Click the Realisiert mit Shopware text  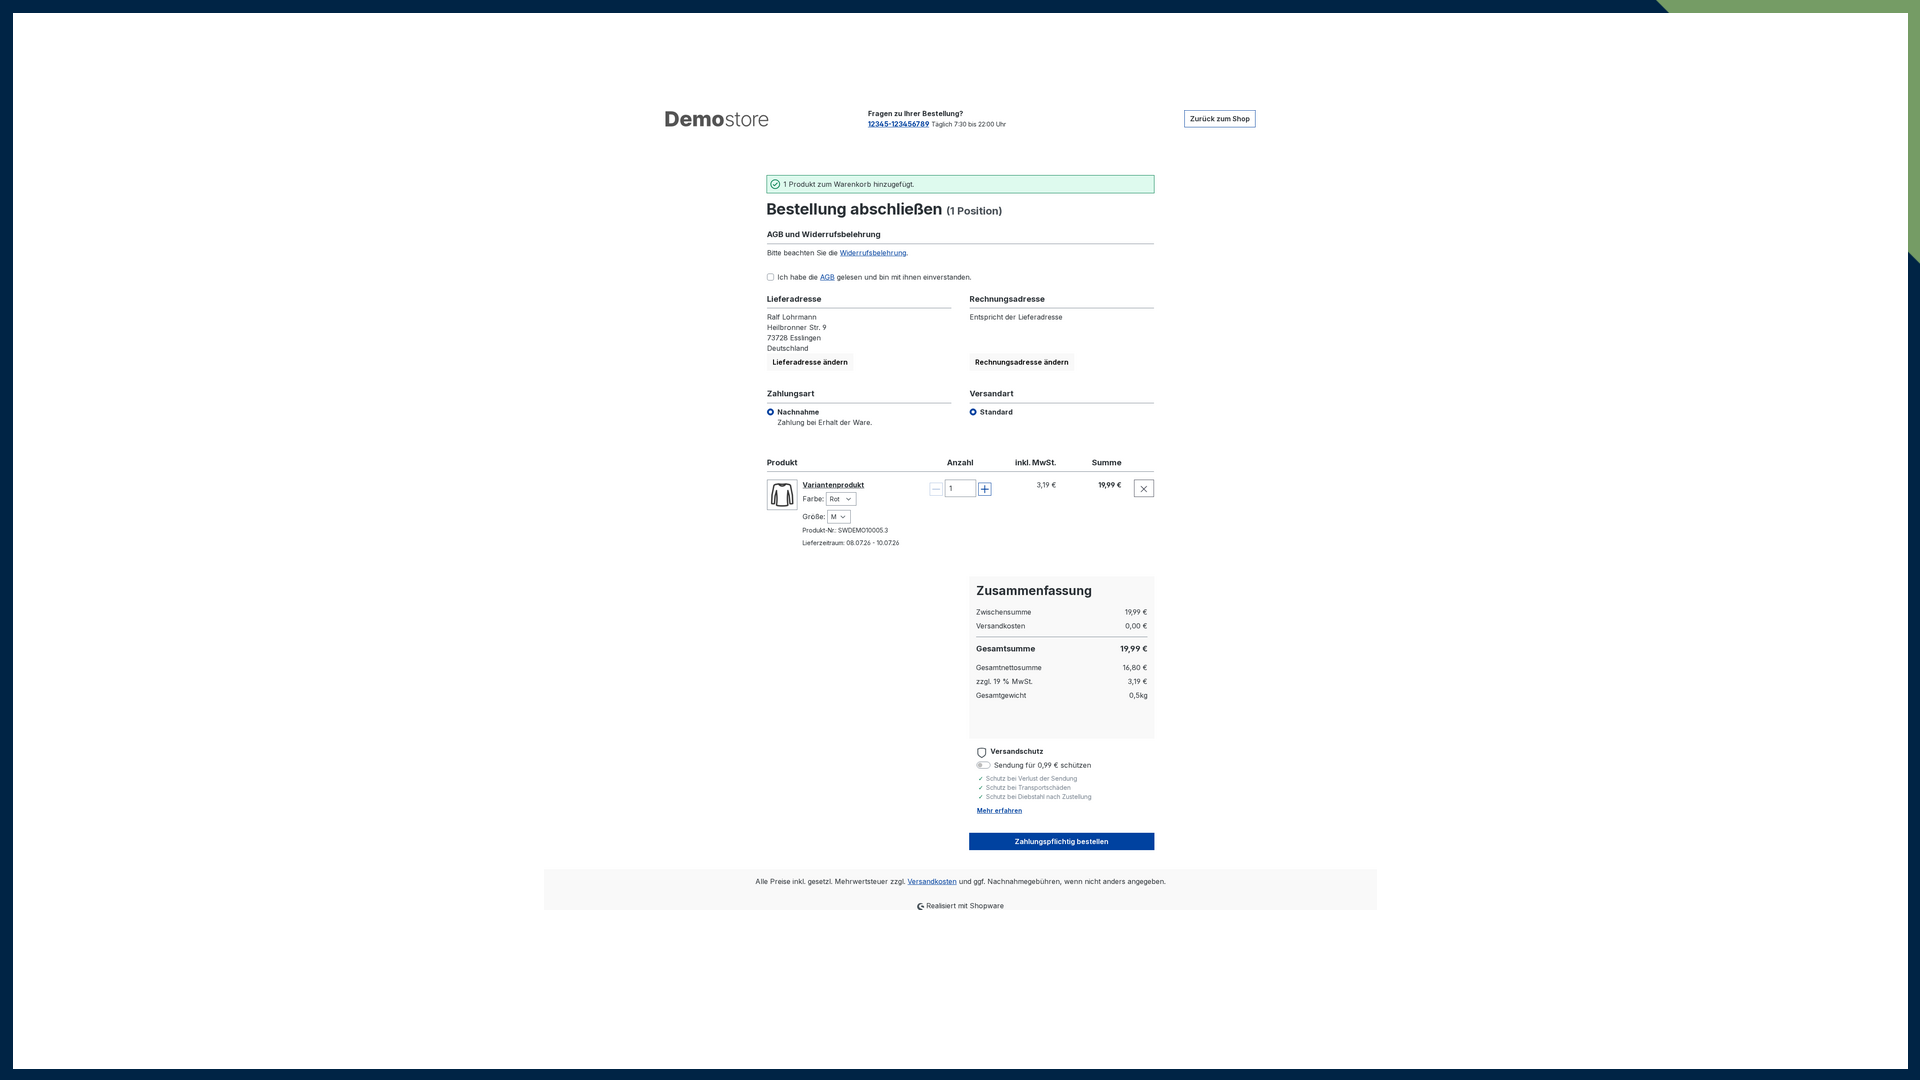pyautogui.click(x=965, y=906)
